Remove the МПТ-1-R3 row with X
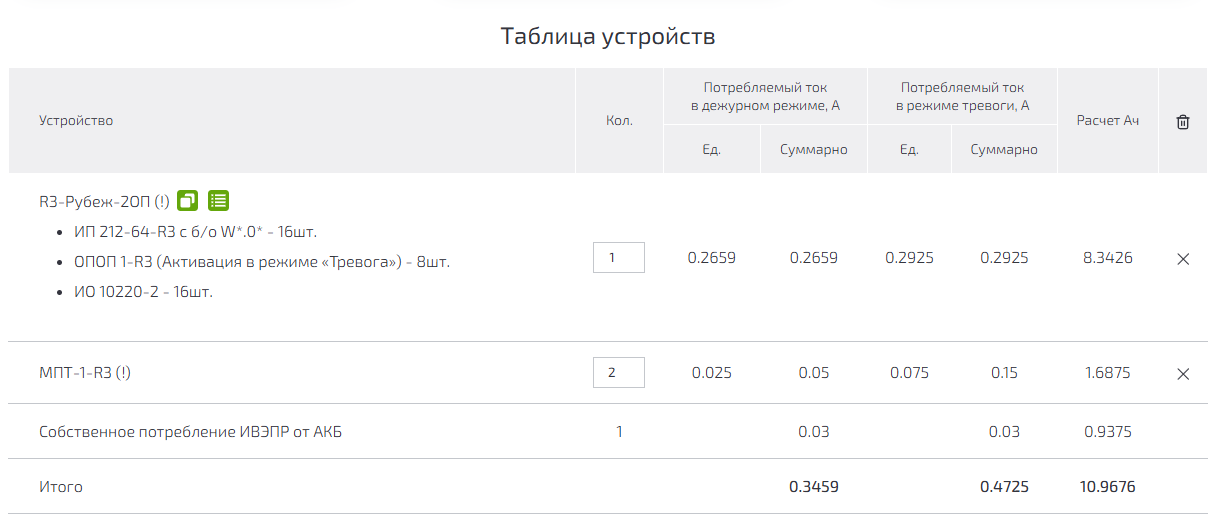Image resolution: width=1218 pixels, height=532 pixels. pos(1183,374)
